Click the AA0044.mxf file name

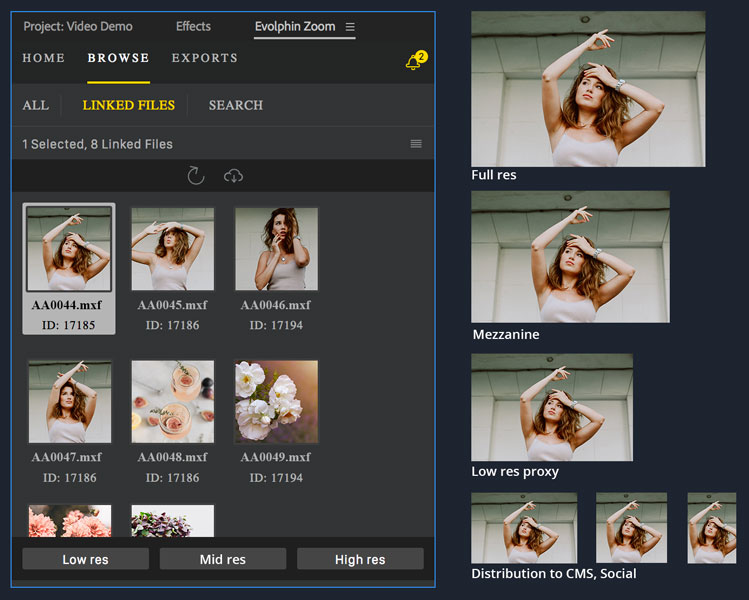(67, 305)
